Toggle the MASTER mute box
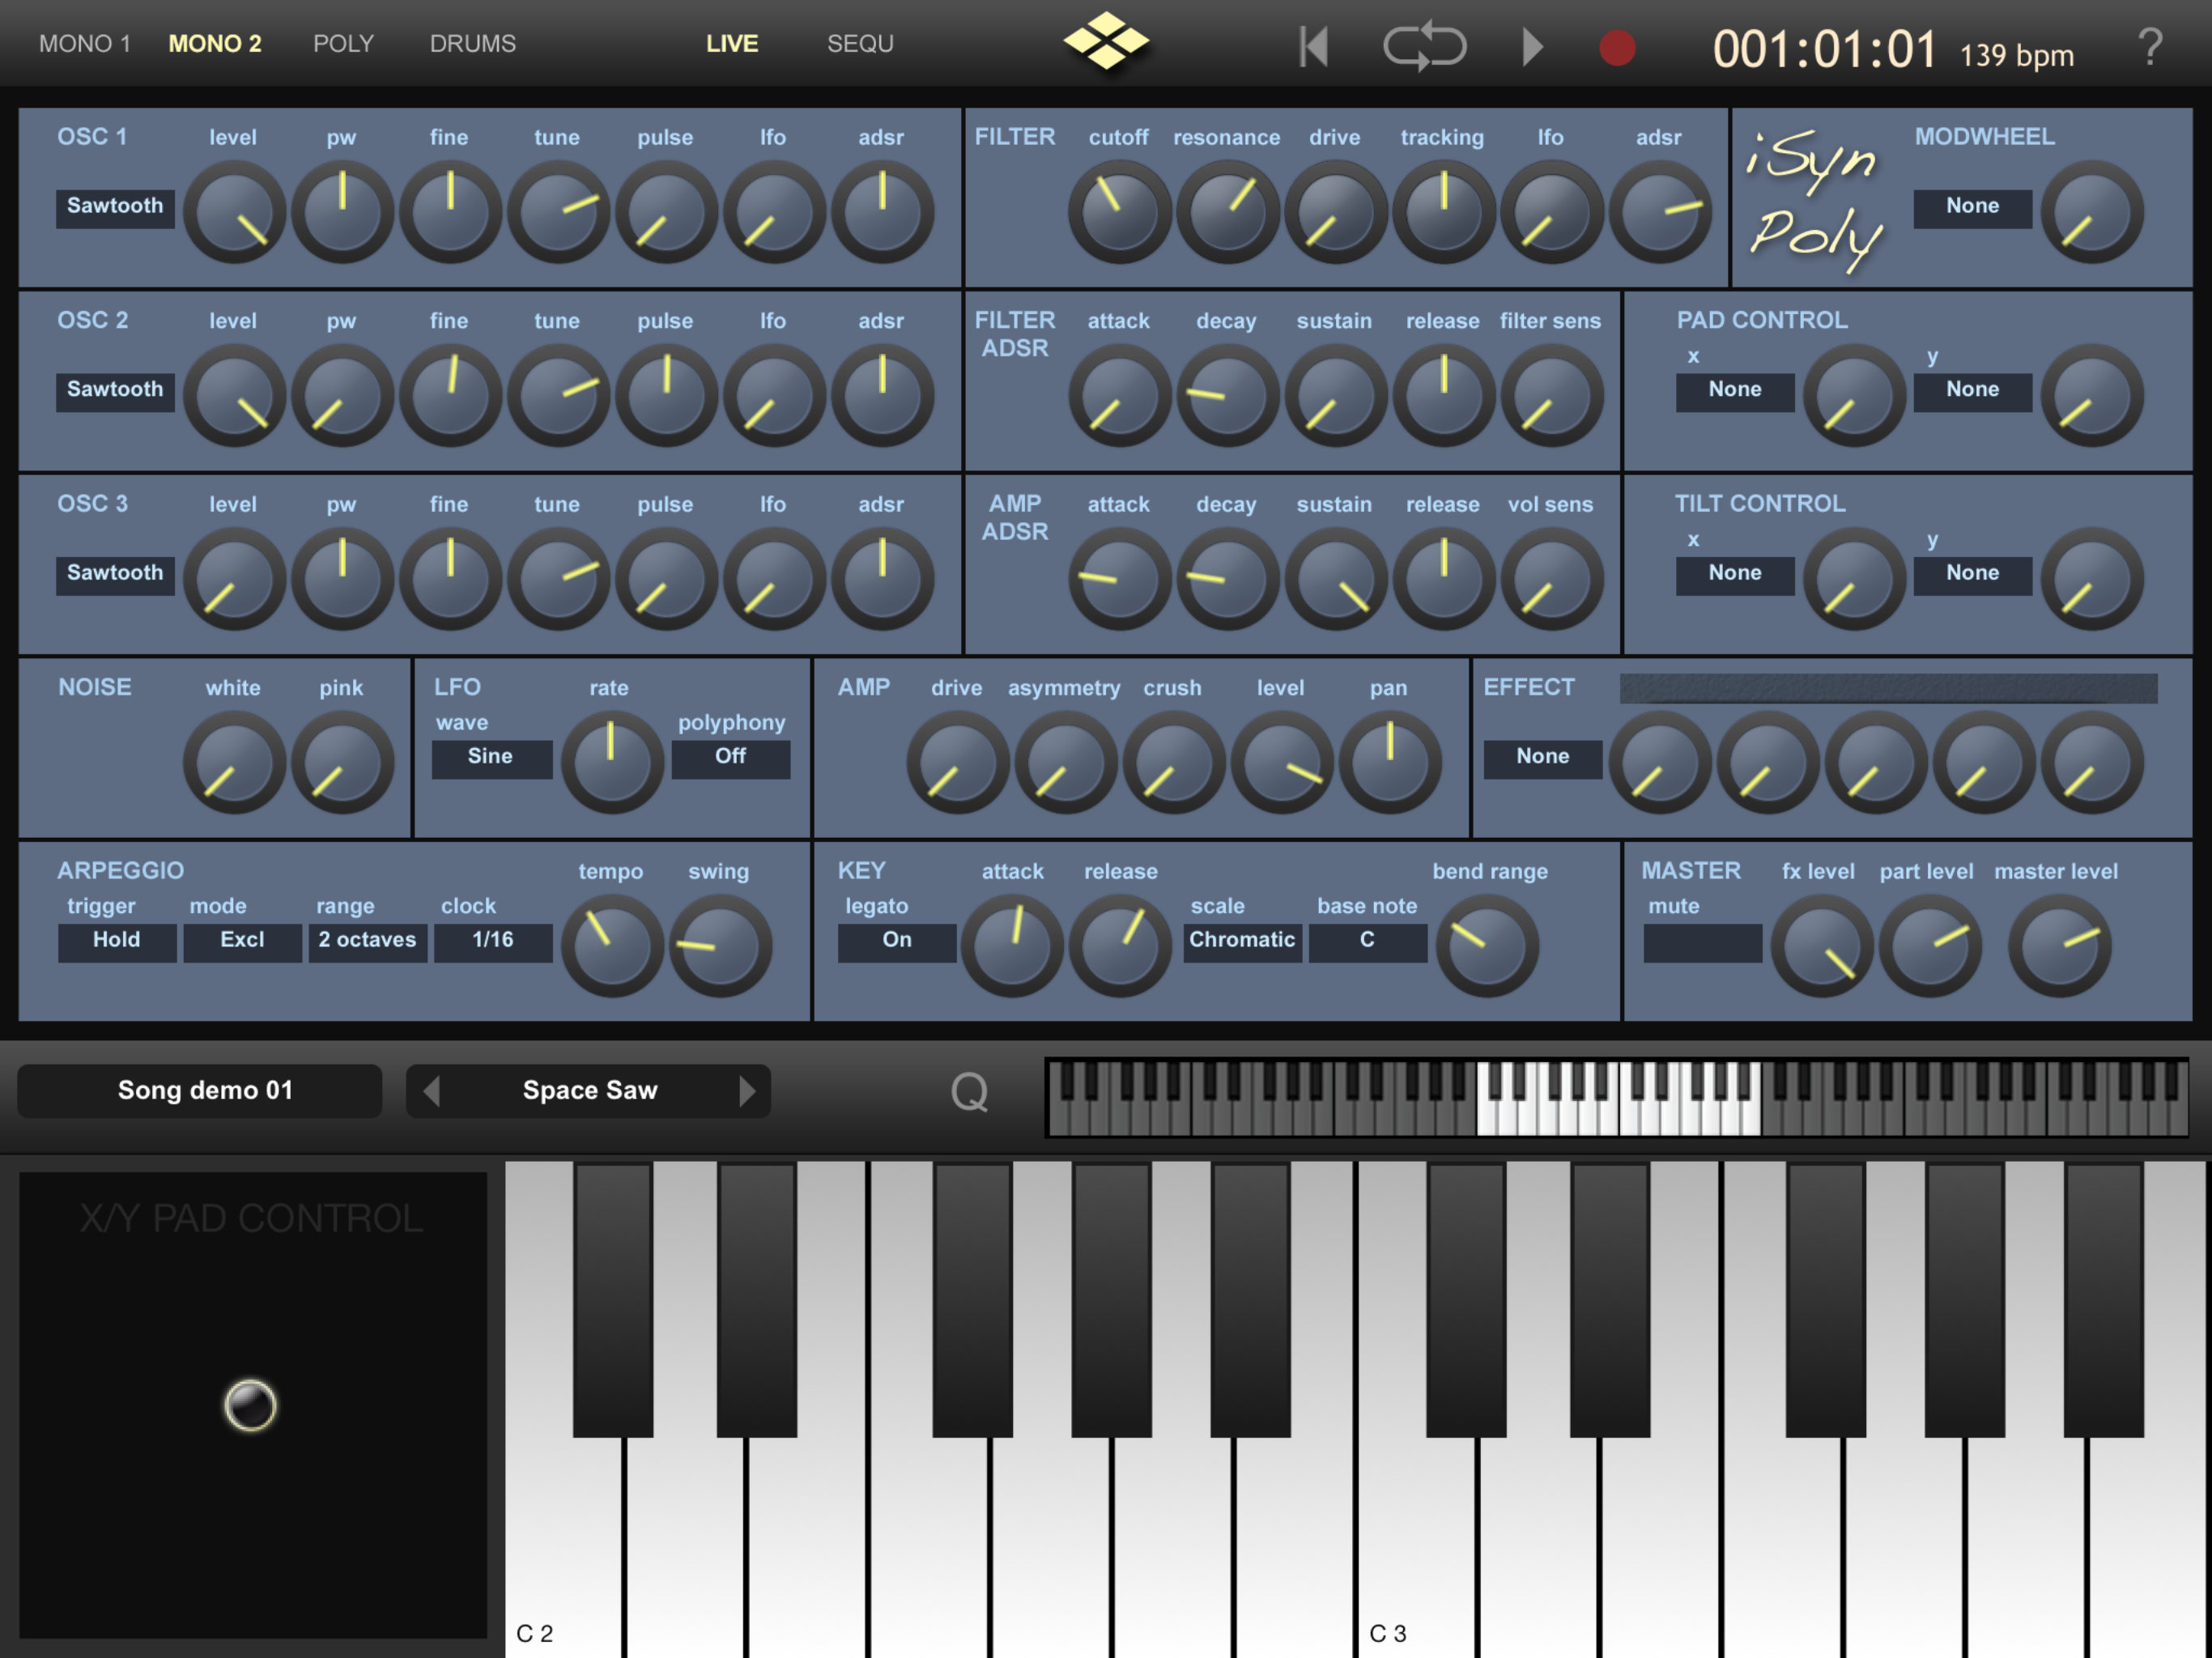Screen dimensions: 2212x1658 click(x=1702, y=942)
